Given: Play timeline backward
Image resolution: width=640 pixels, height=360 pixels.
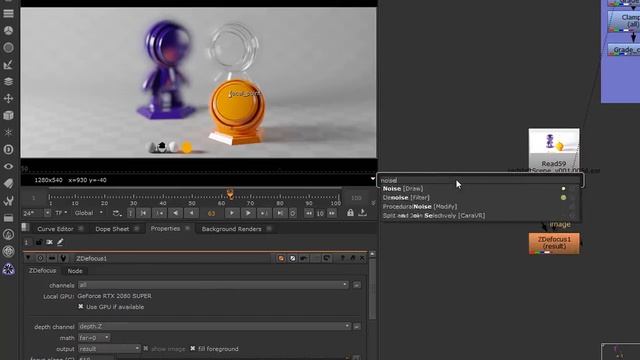Looking at the screenshot, I should (176, 213).
